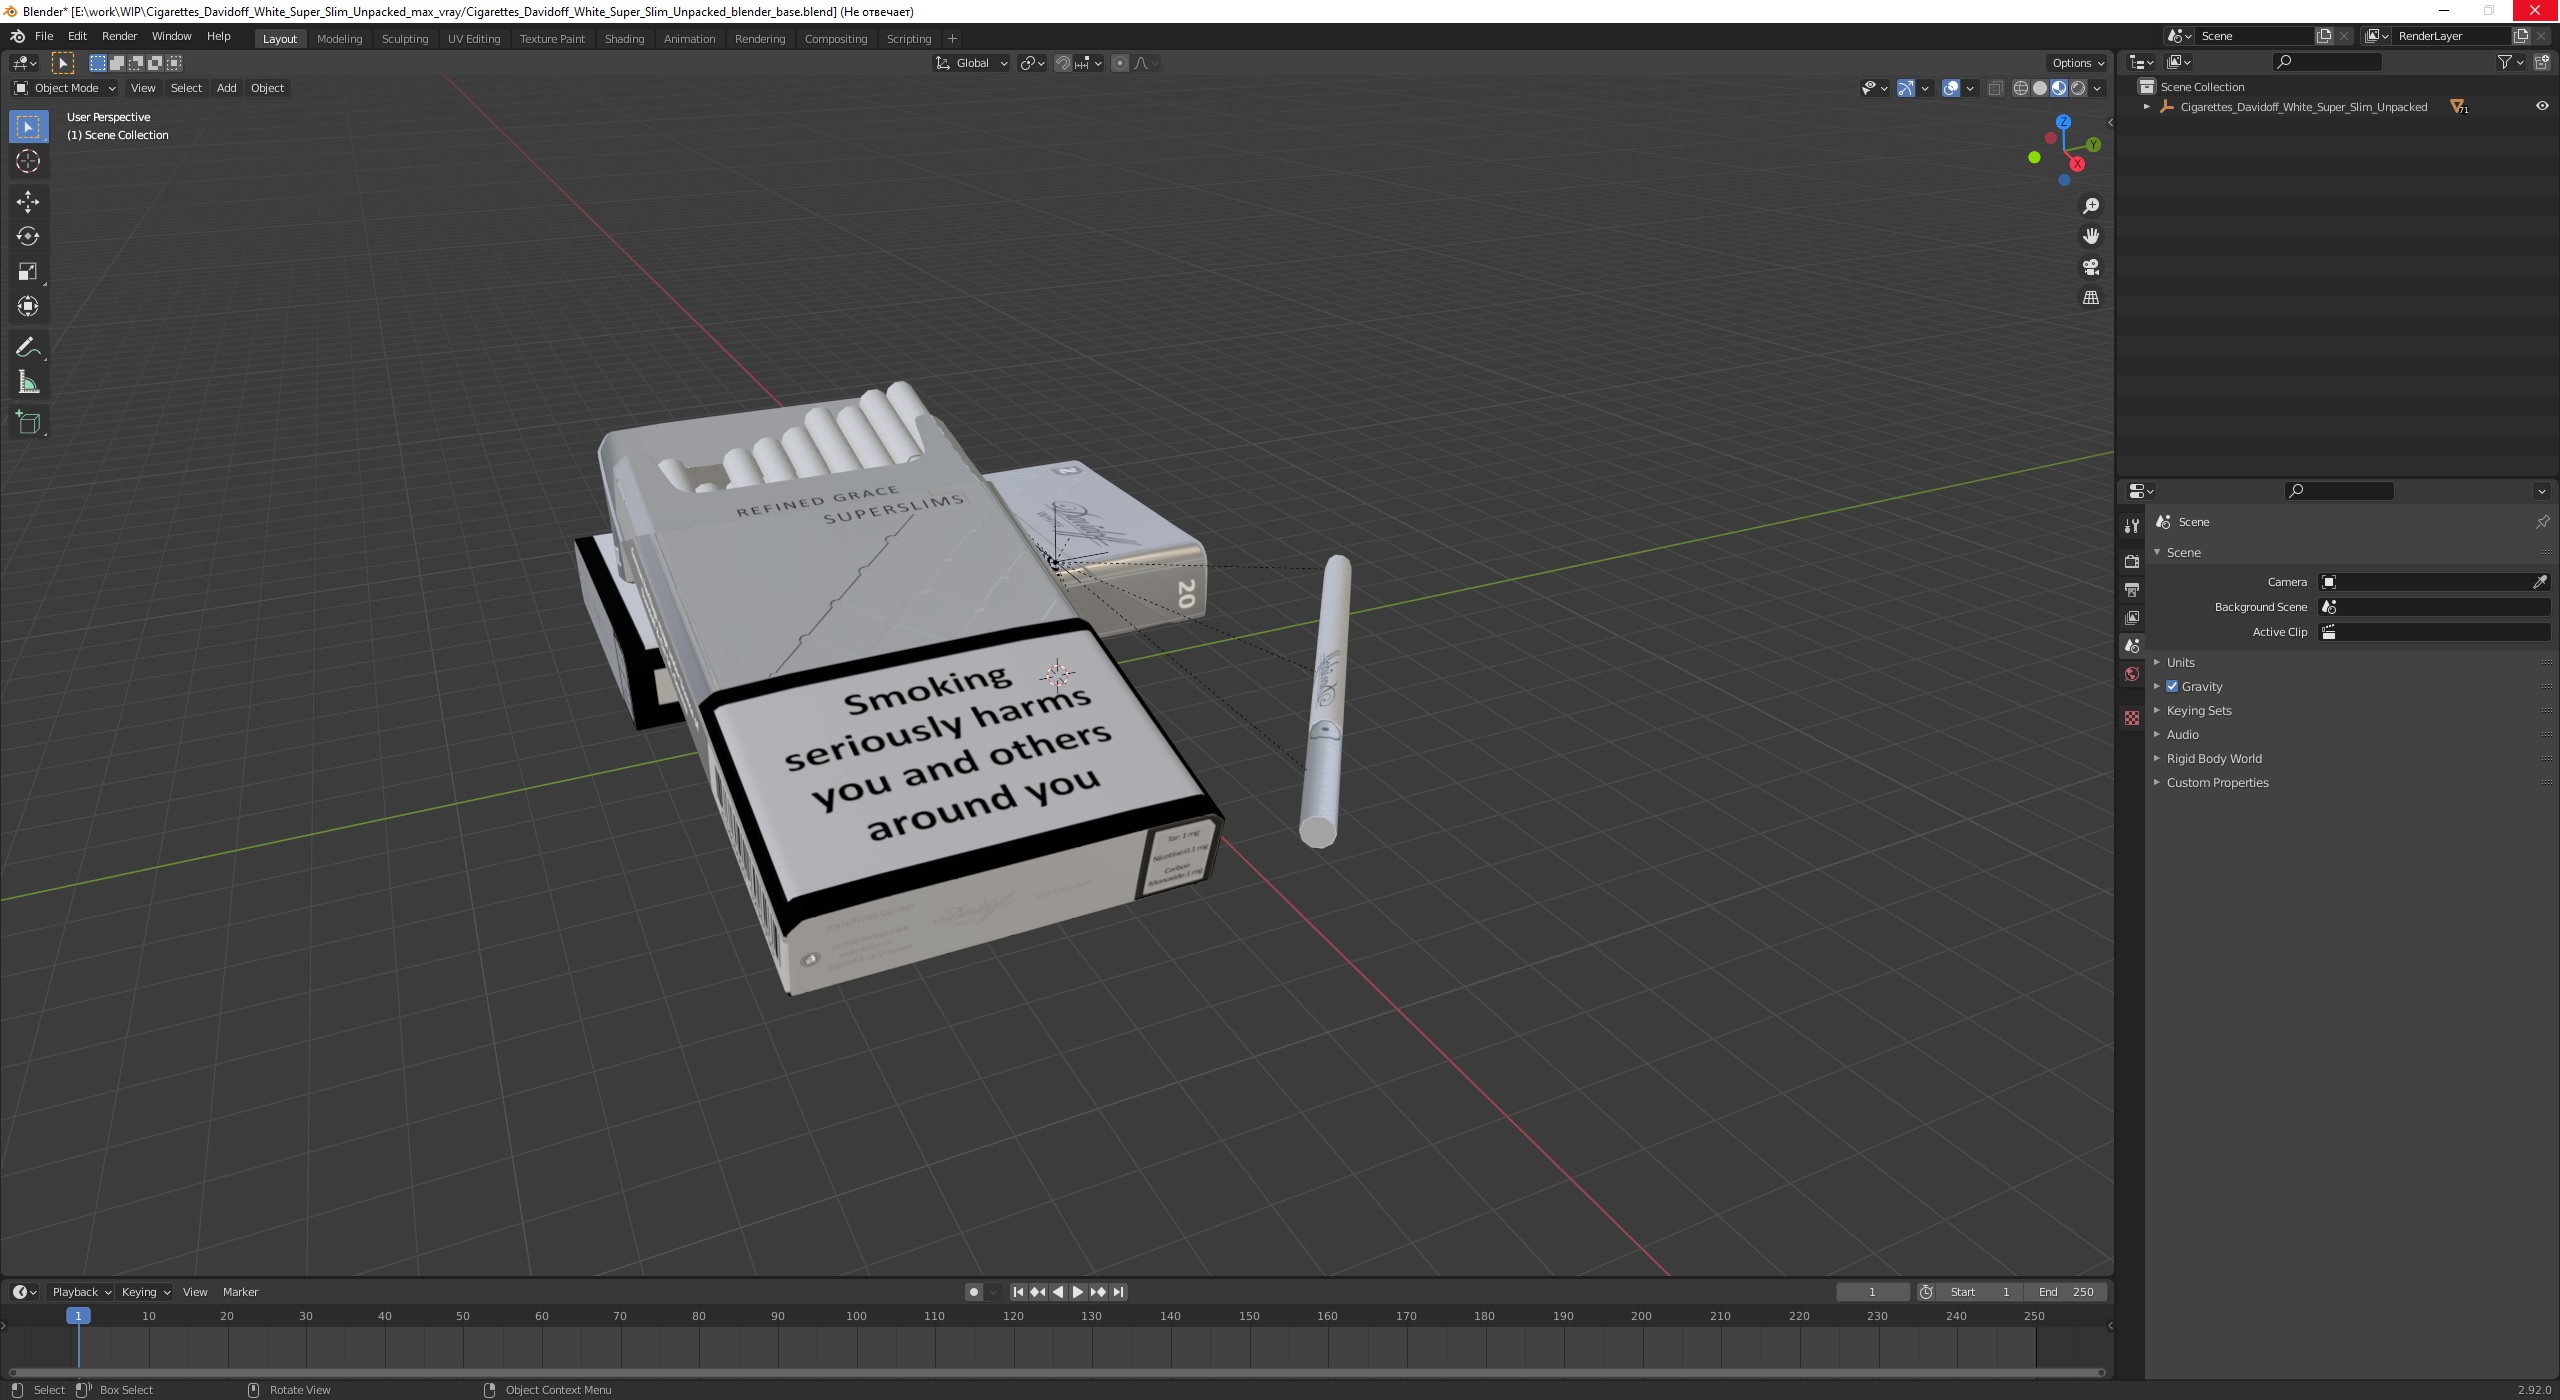Open the Texture properties tab
The height and width of the screenshot is (1400, 2560).
coord(2131,718)
